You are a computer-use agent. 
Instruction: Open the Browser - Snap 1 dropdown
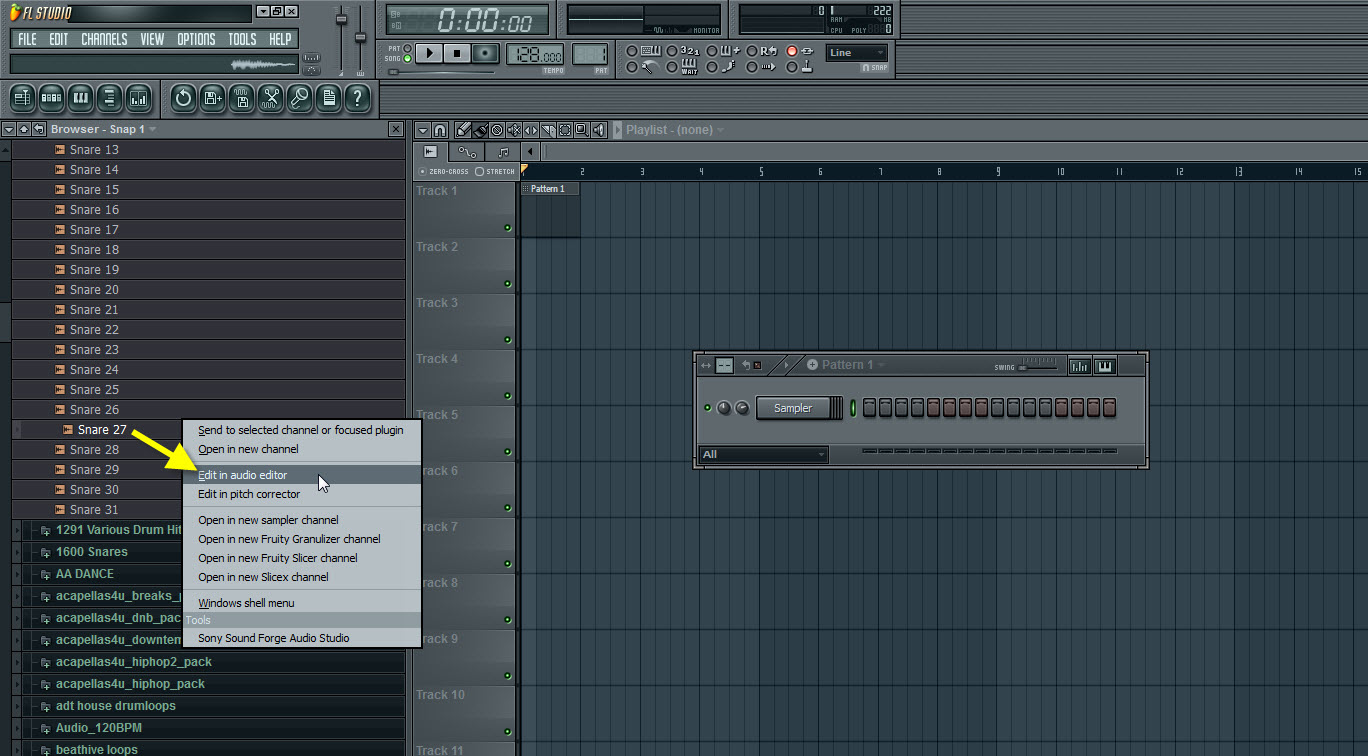[x=152, y=129]
